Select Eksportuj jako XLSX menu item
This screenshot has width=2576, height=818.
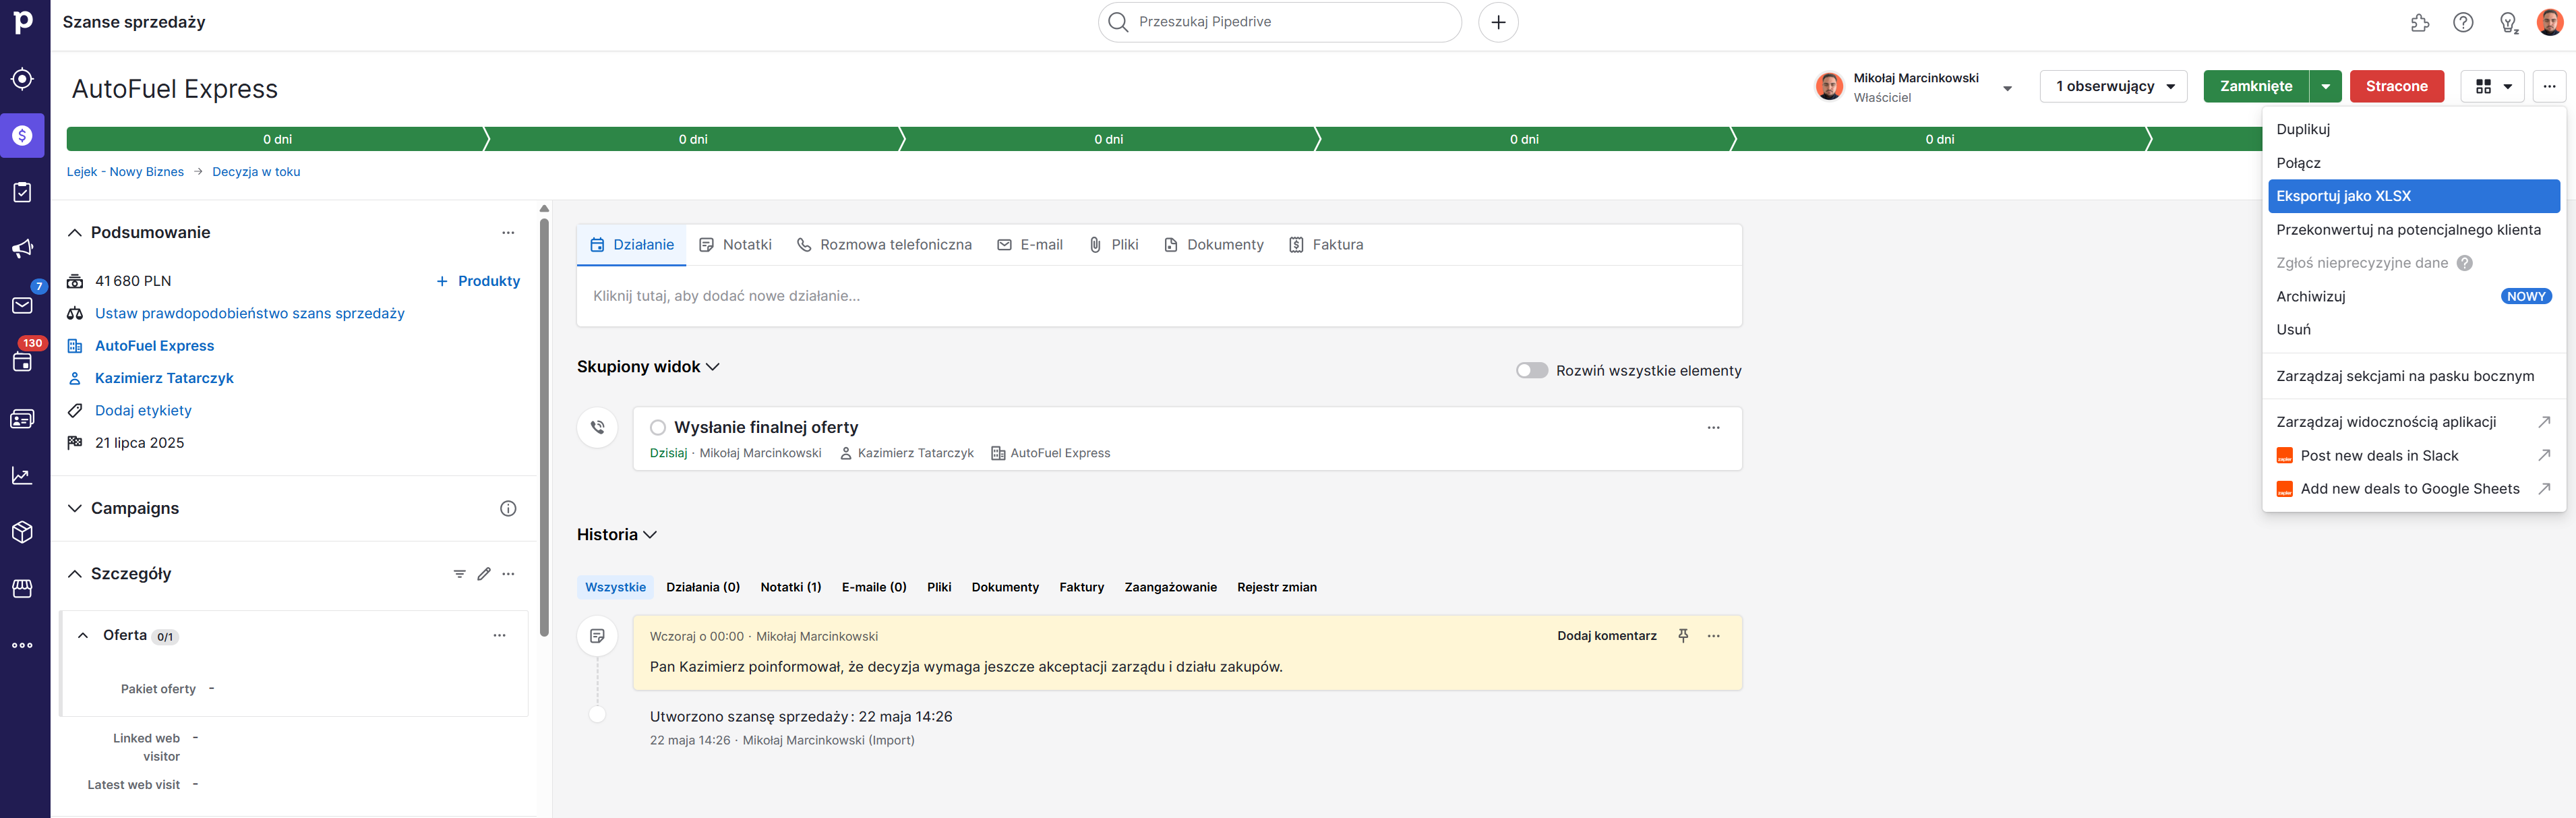click(2413, 196)
